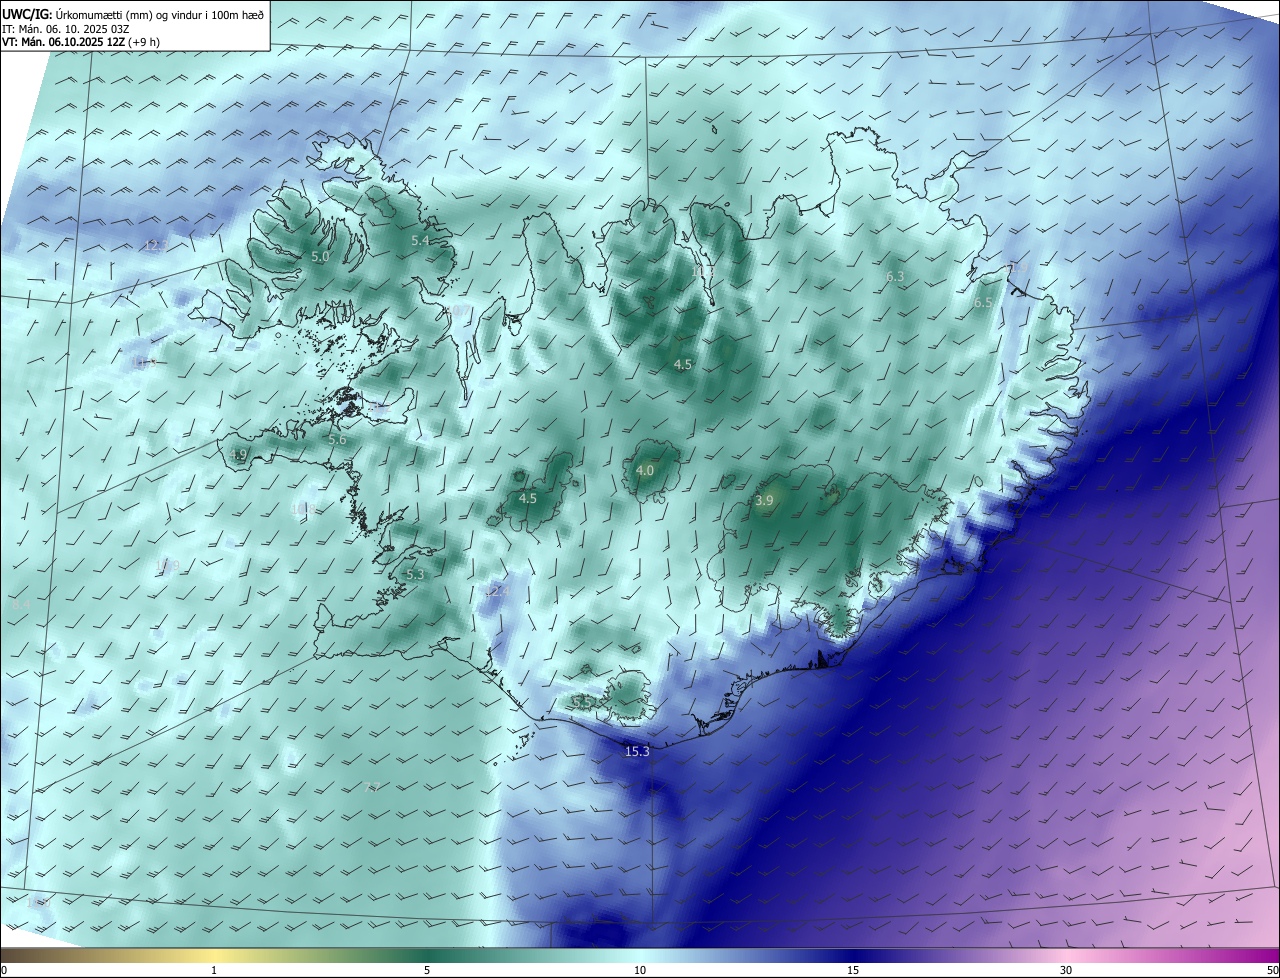Click the 3.9 precipitation value label

click(x=764, y=501)
